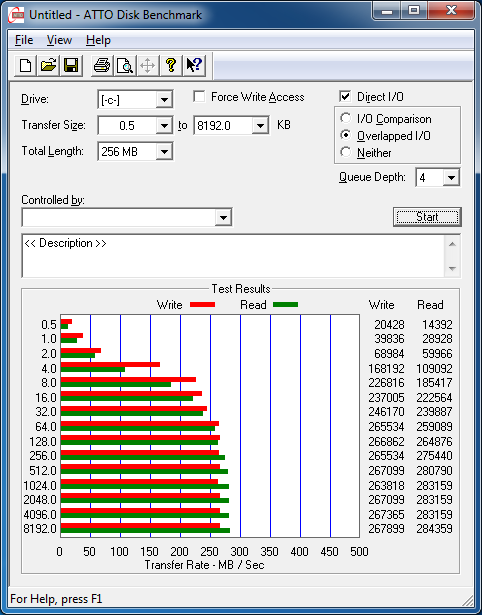Enable the Force Write Access checkbox

[199, 96]
